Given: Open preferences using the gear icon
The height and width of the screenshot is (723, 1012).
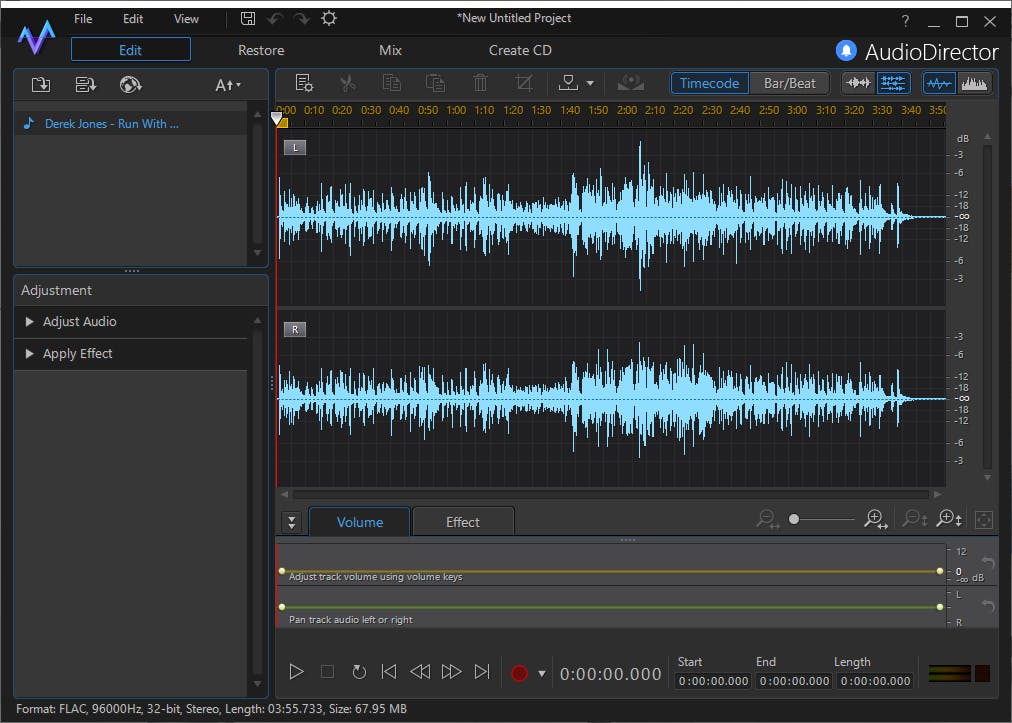Looking at the screenshot, I should point(329,19).
